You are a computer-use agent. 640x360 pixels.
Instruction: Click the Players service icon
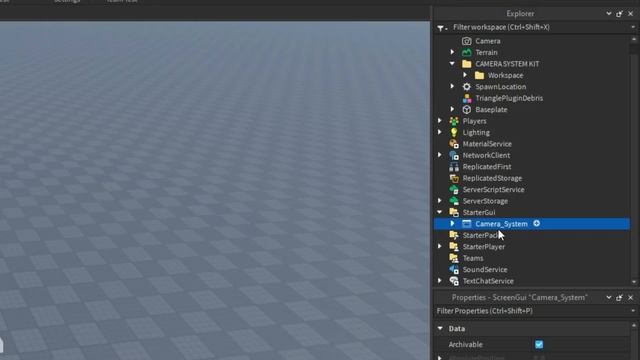pos(454,121)
